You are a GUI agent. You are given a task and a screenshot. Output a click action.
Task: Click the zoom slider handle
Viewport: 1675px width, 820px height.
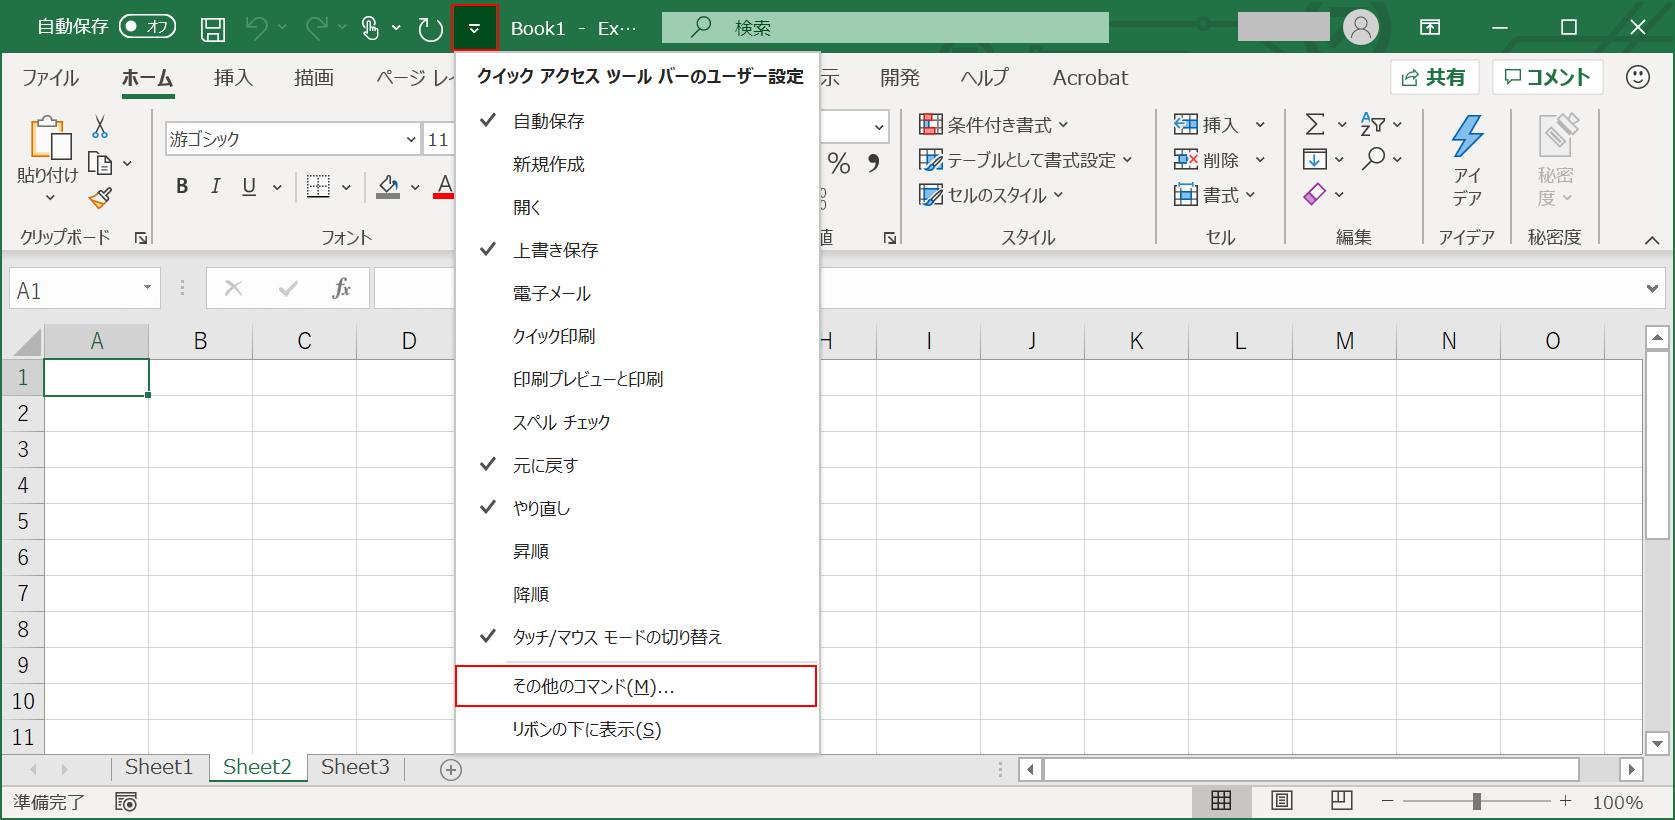(x=1476, y=801)
